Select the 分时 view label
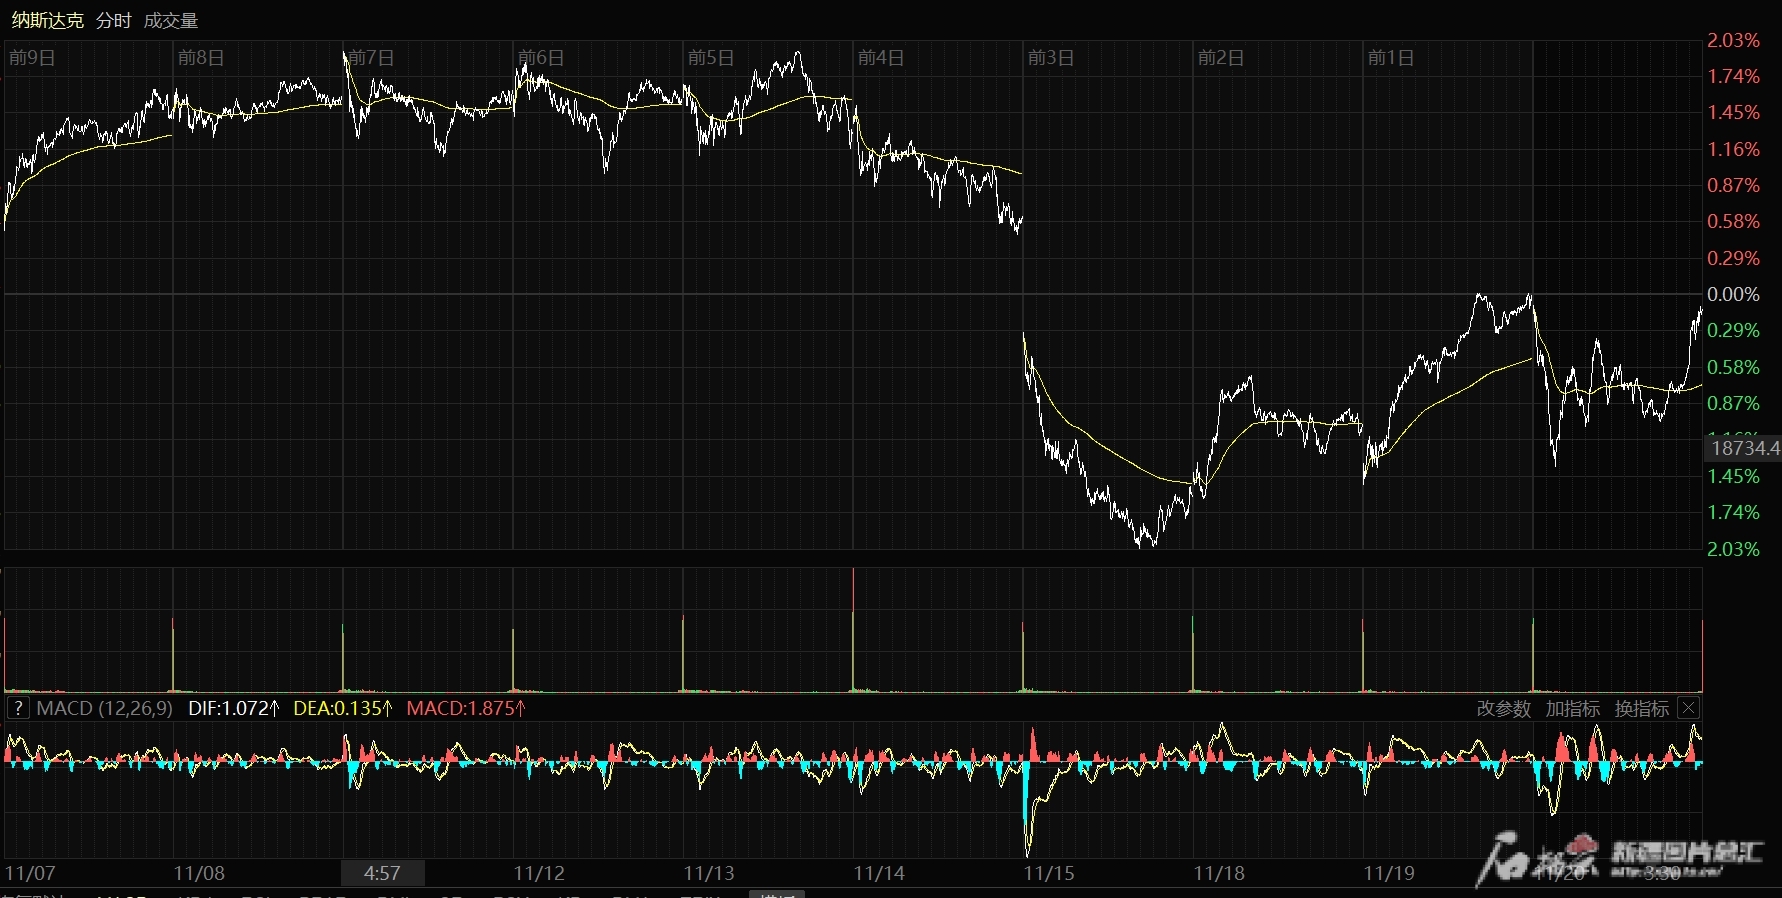Viewport: 1782px width, 898px height. 114,20
